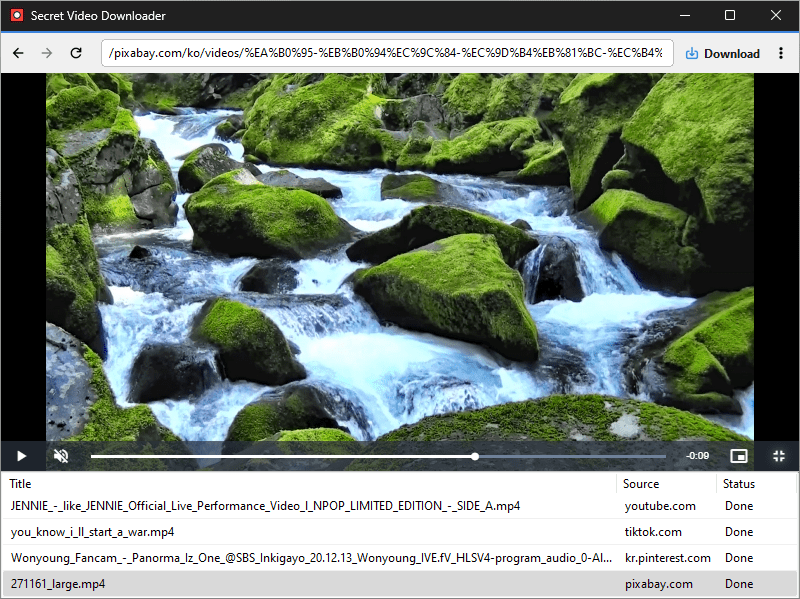Open the three-dot options menu
This screenshot has height=599, width=800.
(781, 53)
